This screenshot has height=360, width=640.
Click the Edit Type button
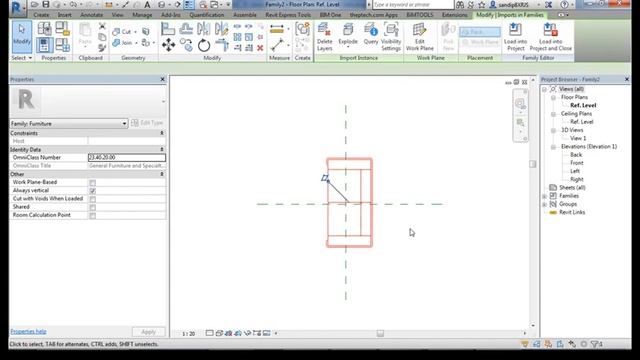(147, 123)
